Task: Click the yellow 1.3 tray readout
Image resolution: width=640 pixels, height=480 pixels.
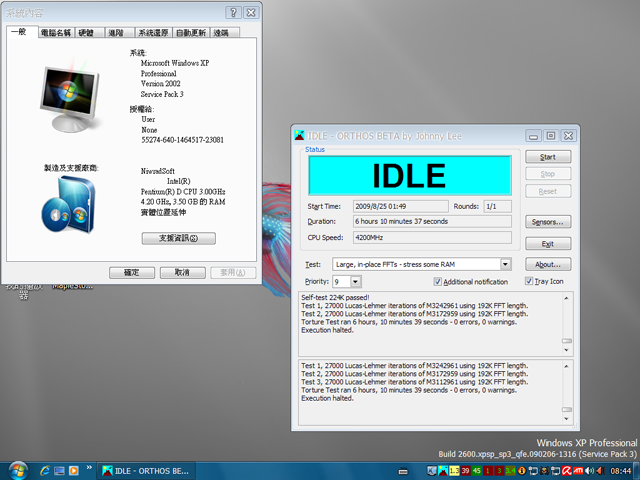Action: [x=454, y=471]
